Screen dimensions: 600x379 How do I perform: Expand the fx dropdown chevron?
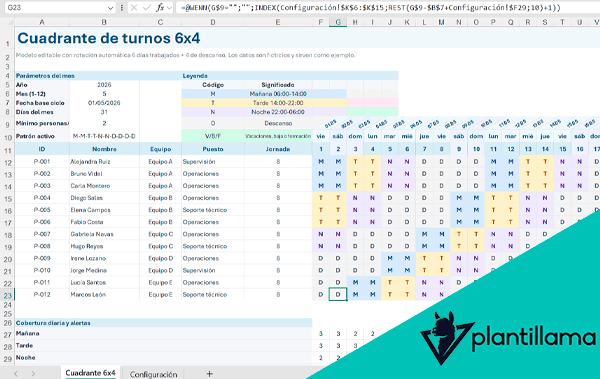(x=169, y=8)
